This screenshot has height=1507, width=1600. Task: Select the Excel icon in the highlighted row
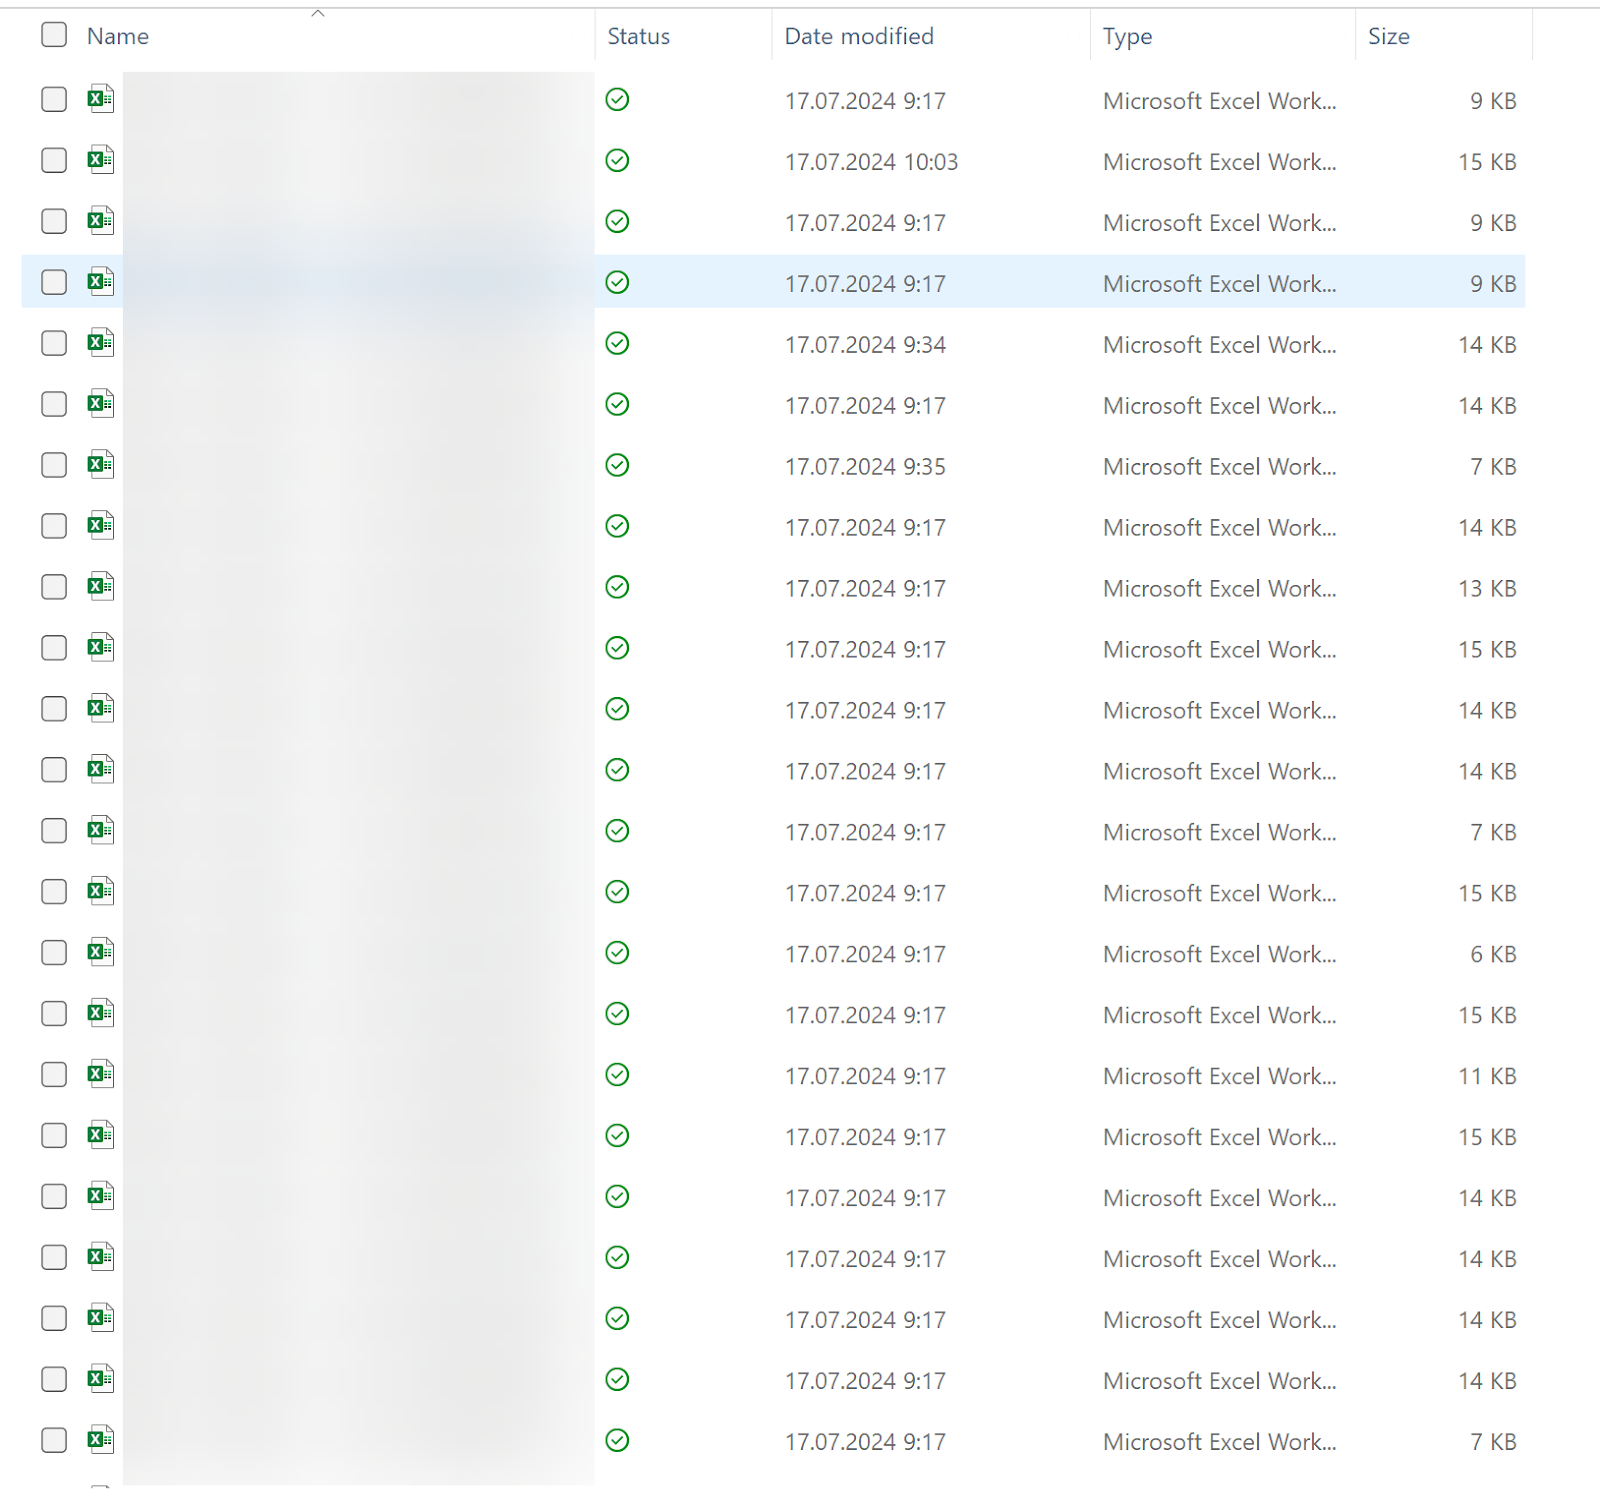point(100,282)
